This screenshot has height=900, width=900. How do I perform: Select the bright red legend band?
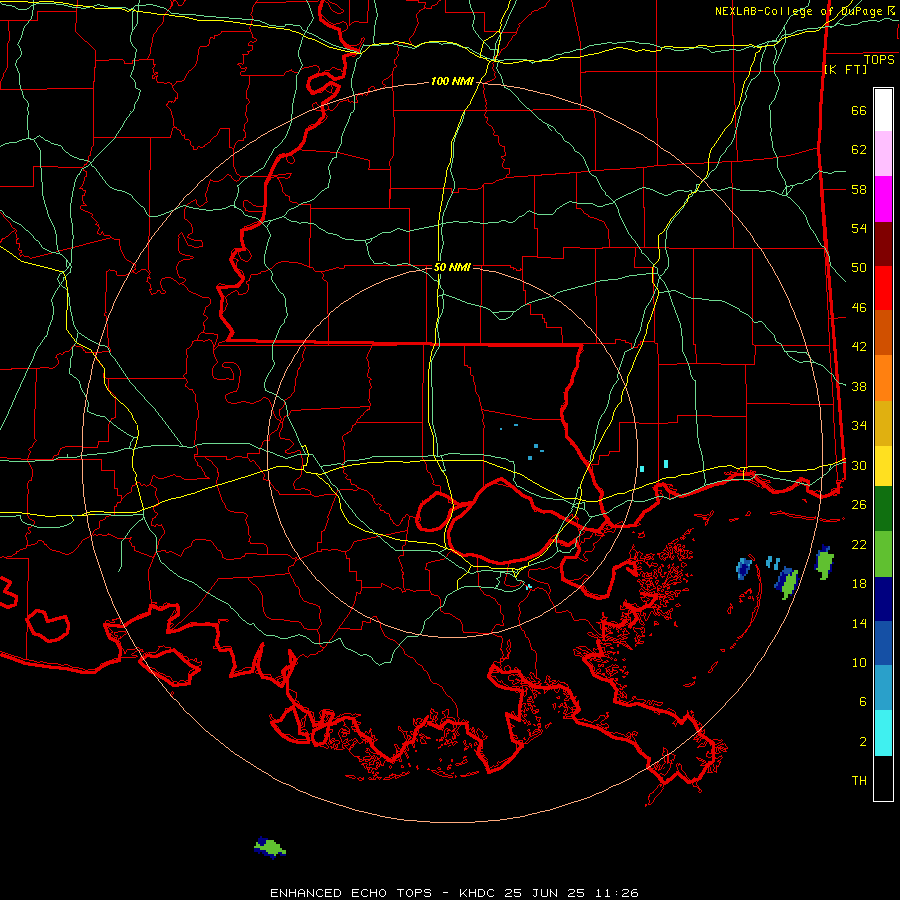[x=883, y=289]
